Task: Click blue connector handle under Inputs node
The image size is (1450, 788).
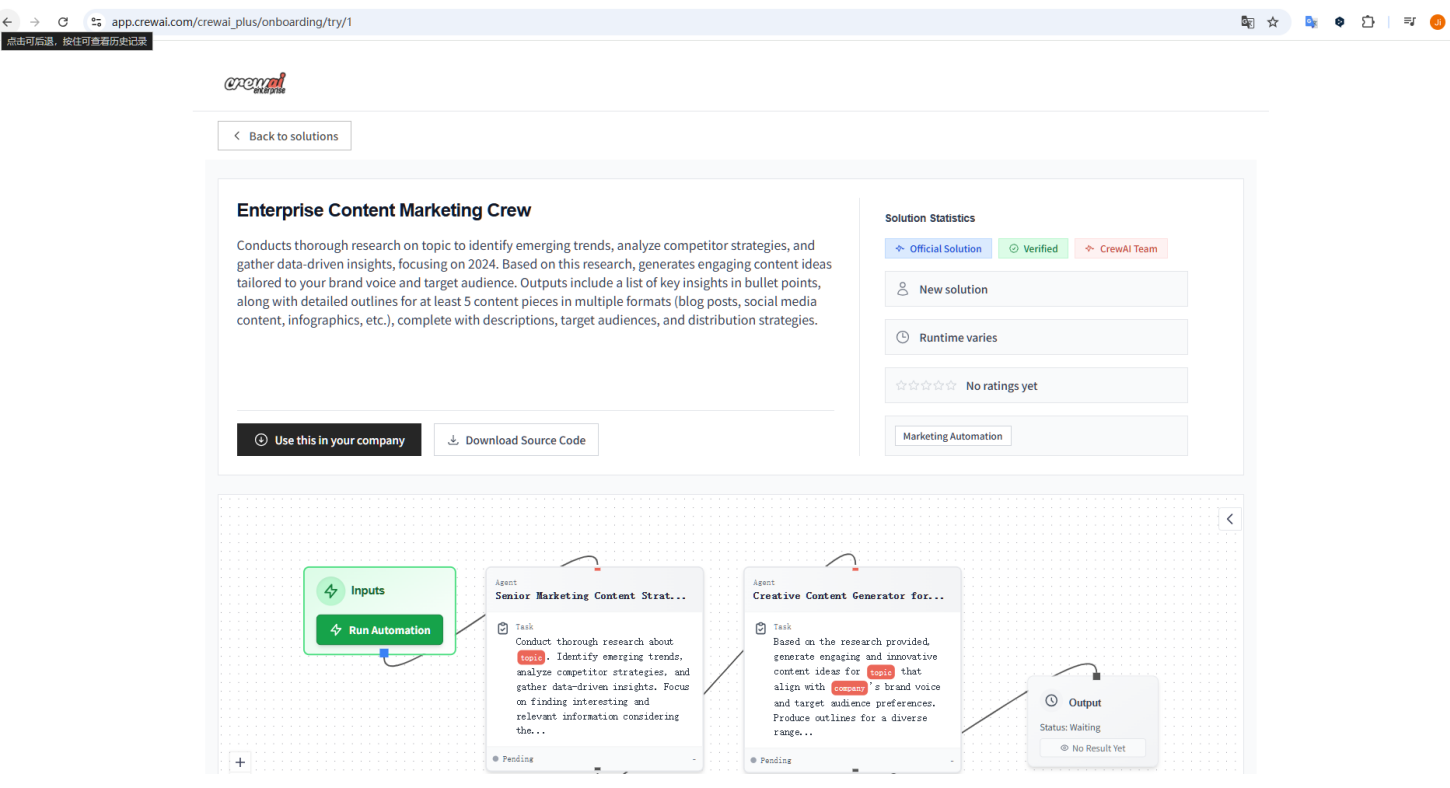Action: tap(384, 653)
